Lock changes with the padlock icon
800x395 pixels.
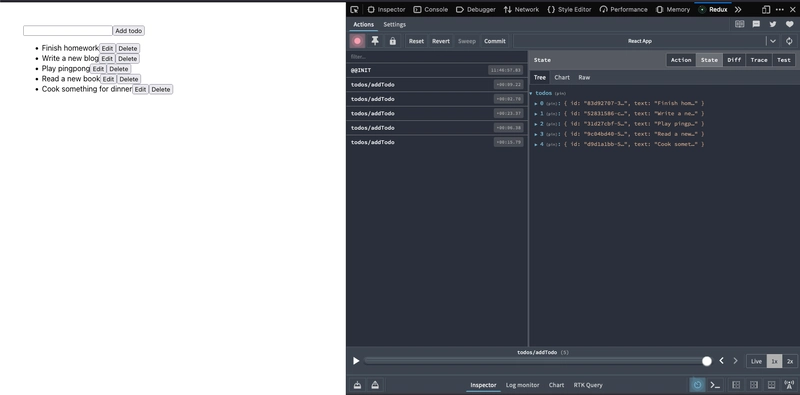pyautogui.click(x=392, y=41)
